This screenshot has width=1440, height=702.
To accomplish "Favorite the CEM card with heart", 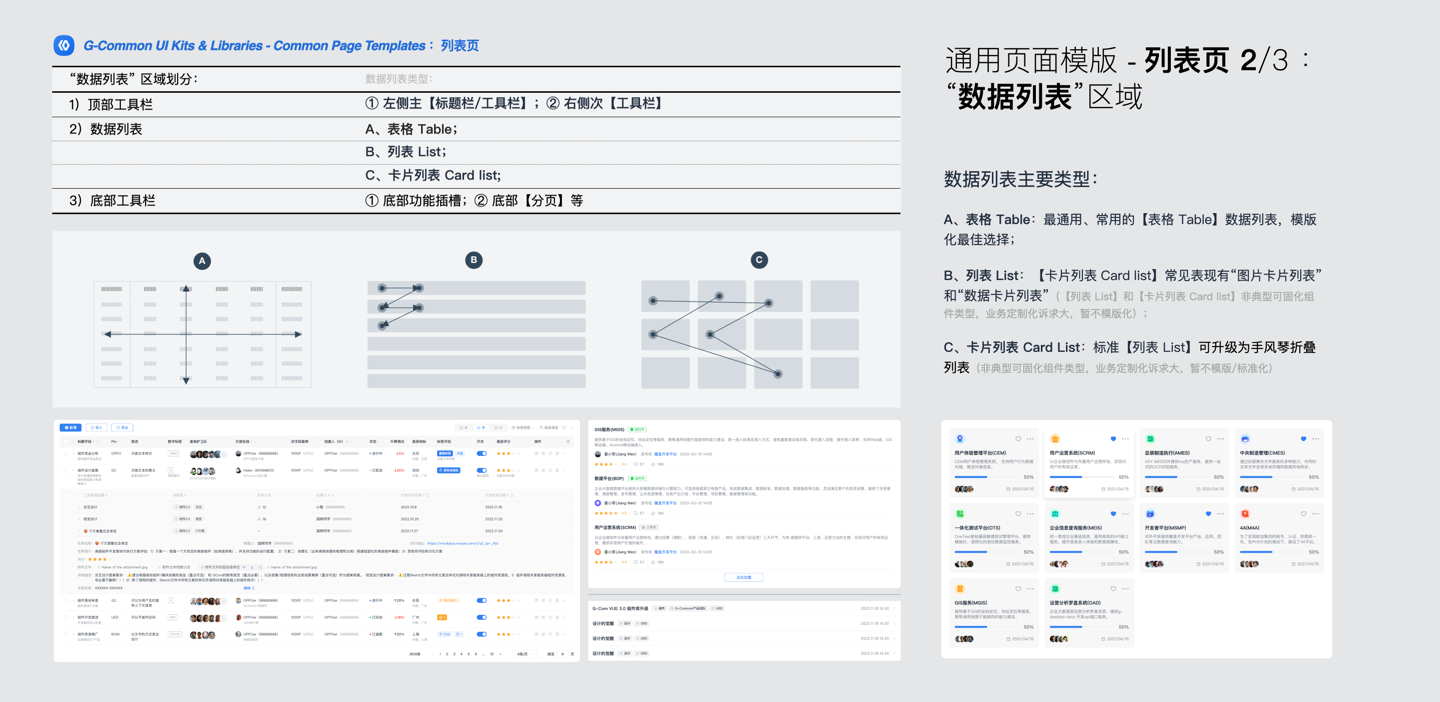I will click(x=1018, y=439).
